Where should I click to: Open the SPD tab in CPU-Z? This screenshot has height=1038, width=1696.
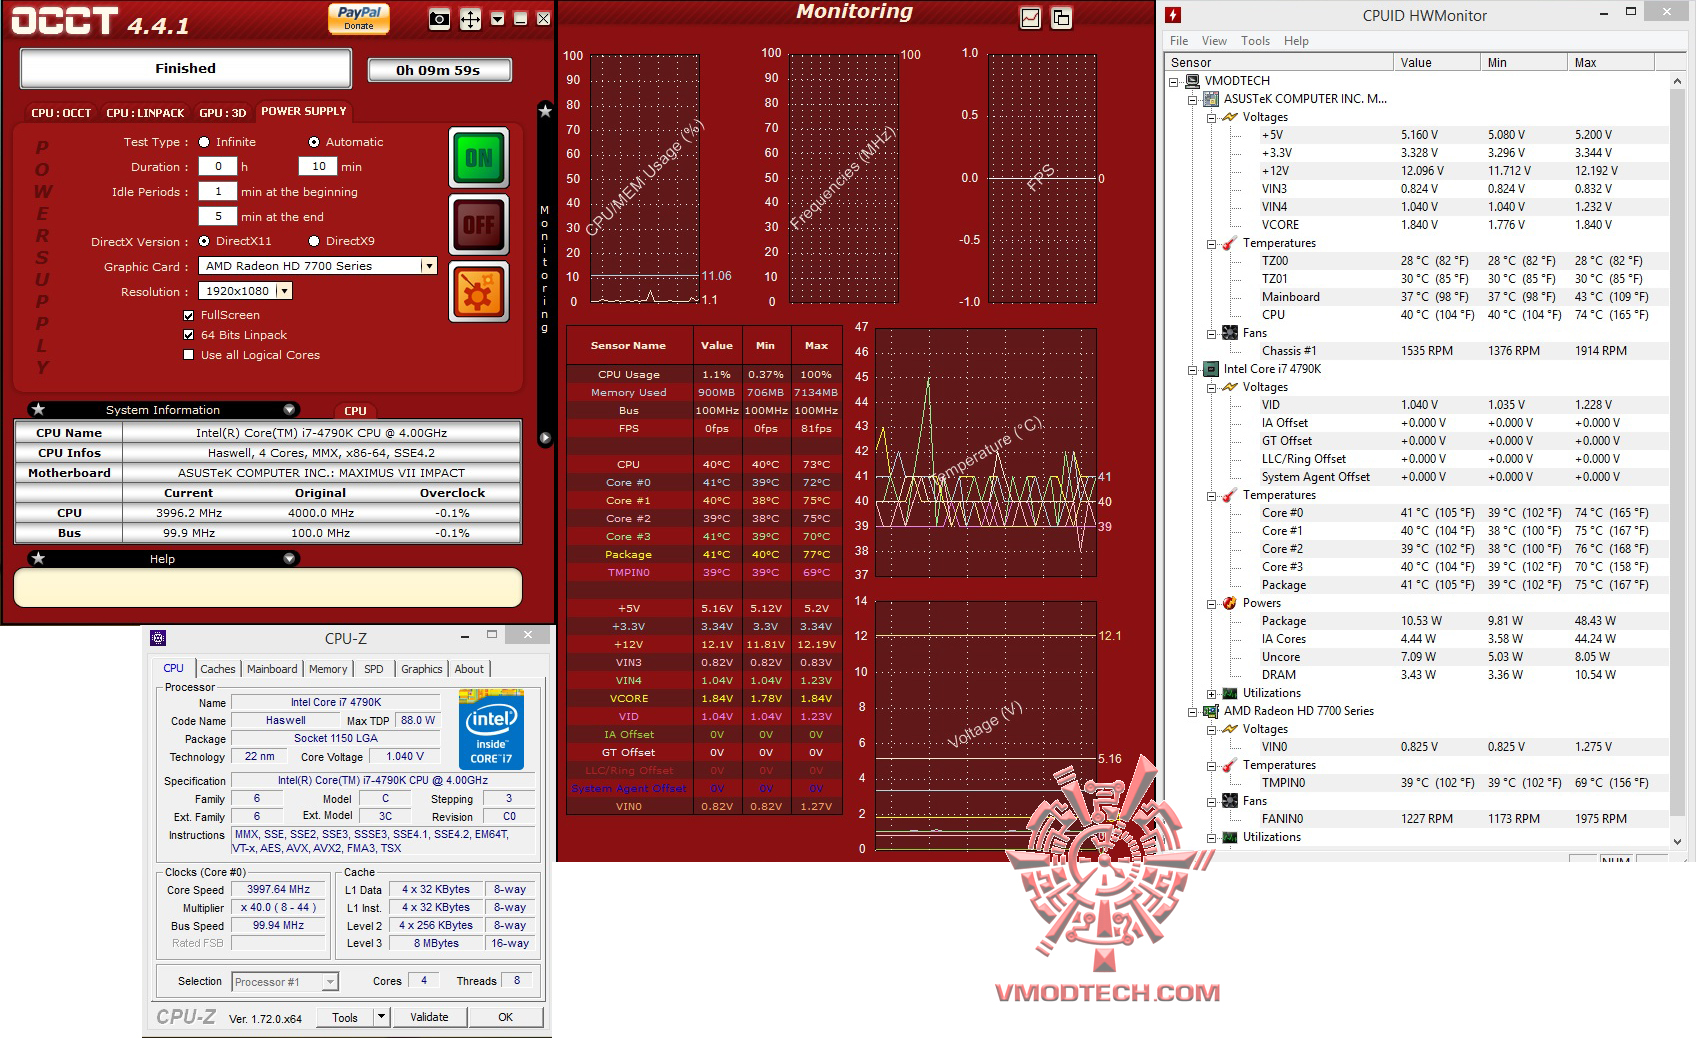[x=374, y=669]
